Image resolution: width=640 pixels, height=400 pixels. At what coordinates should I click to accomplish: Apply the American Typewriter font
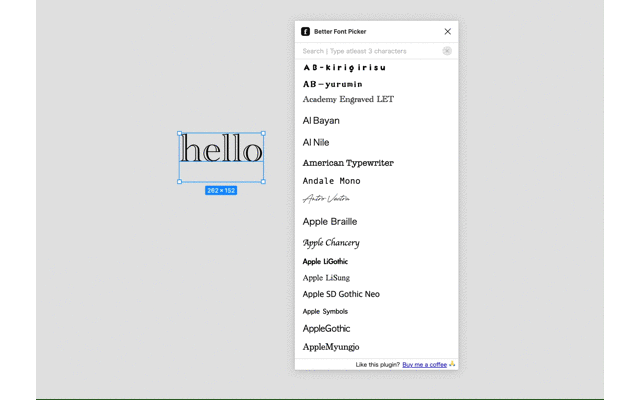pos(348,163)
